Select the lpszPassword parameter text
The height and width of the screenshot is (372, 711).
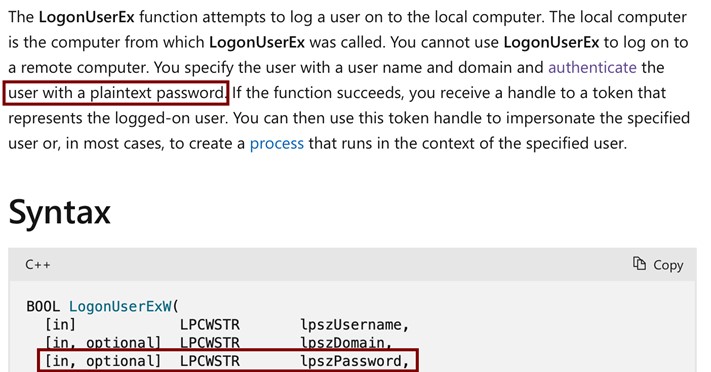[x=355, y=361]
